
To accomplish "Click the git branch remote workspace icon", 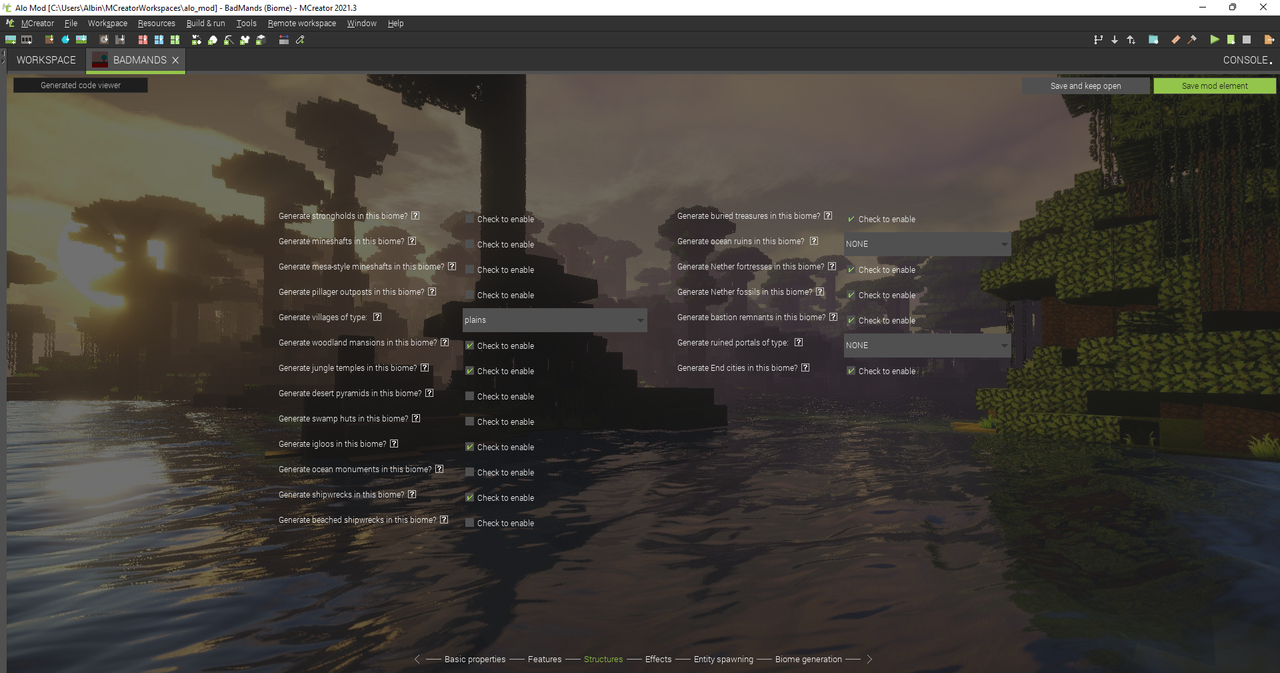I will coord(1098,40).
